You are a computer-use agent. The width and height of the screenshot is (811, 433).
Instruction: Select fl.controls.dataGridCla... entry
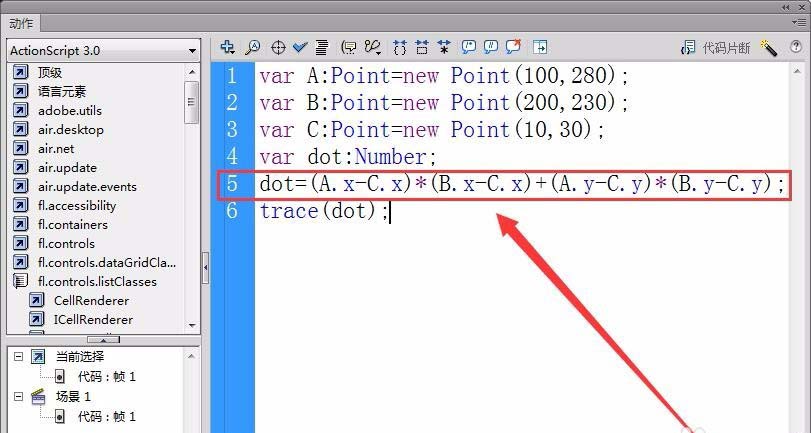click(x=107, y=263)
